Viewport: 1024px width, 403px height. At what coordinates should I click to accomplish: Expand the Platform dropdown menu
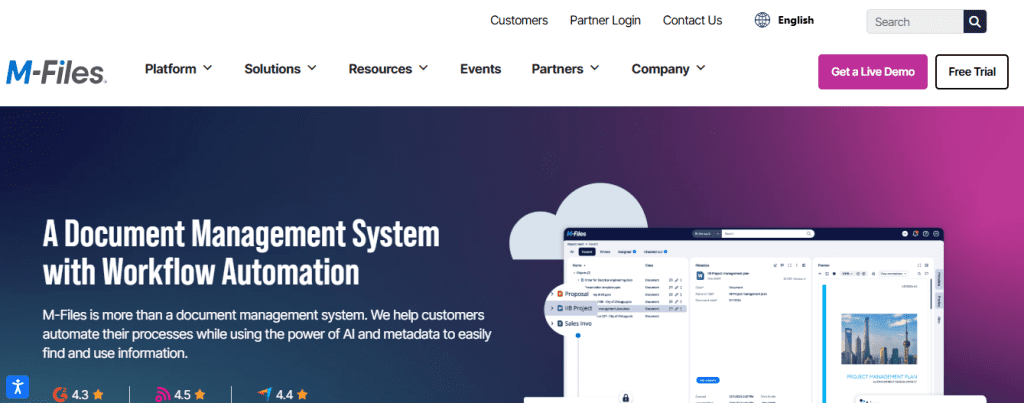178,69
